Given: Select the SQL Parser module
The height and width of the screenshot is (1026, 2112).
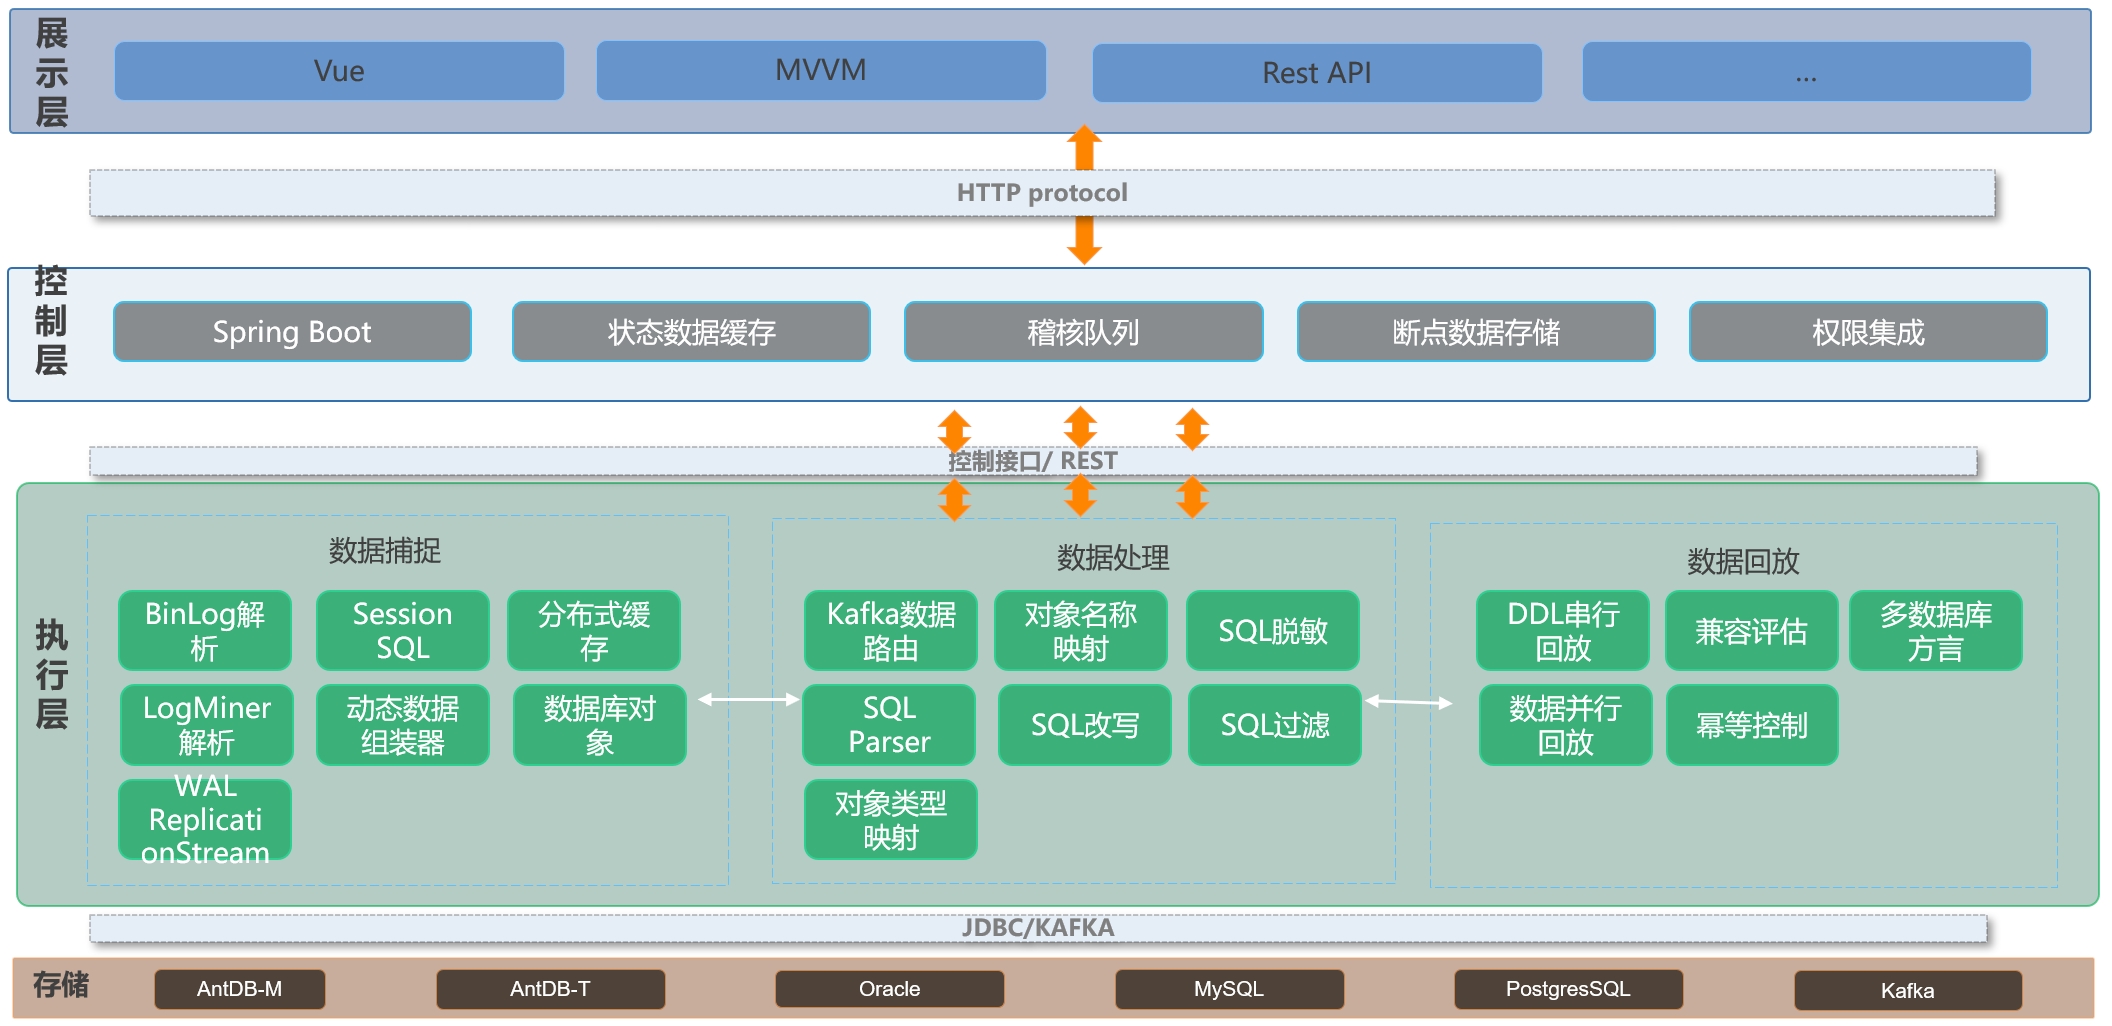Looking at the screenshot, I should tap(889, 725).
